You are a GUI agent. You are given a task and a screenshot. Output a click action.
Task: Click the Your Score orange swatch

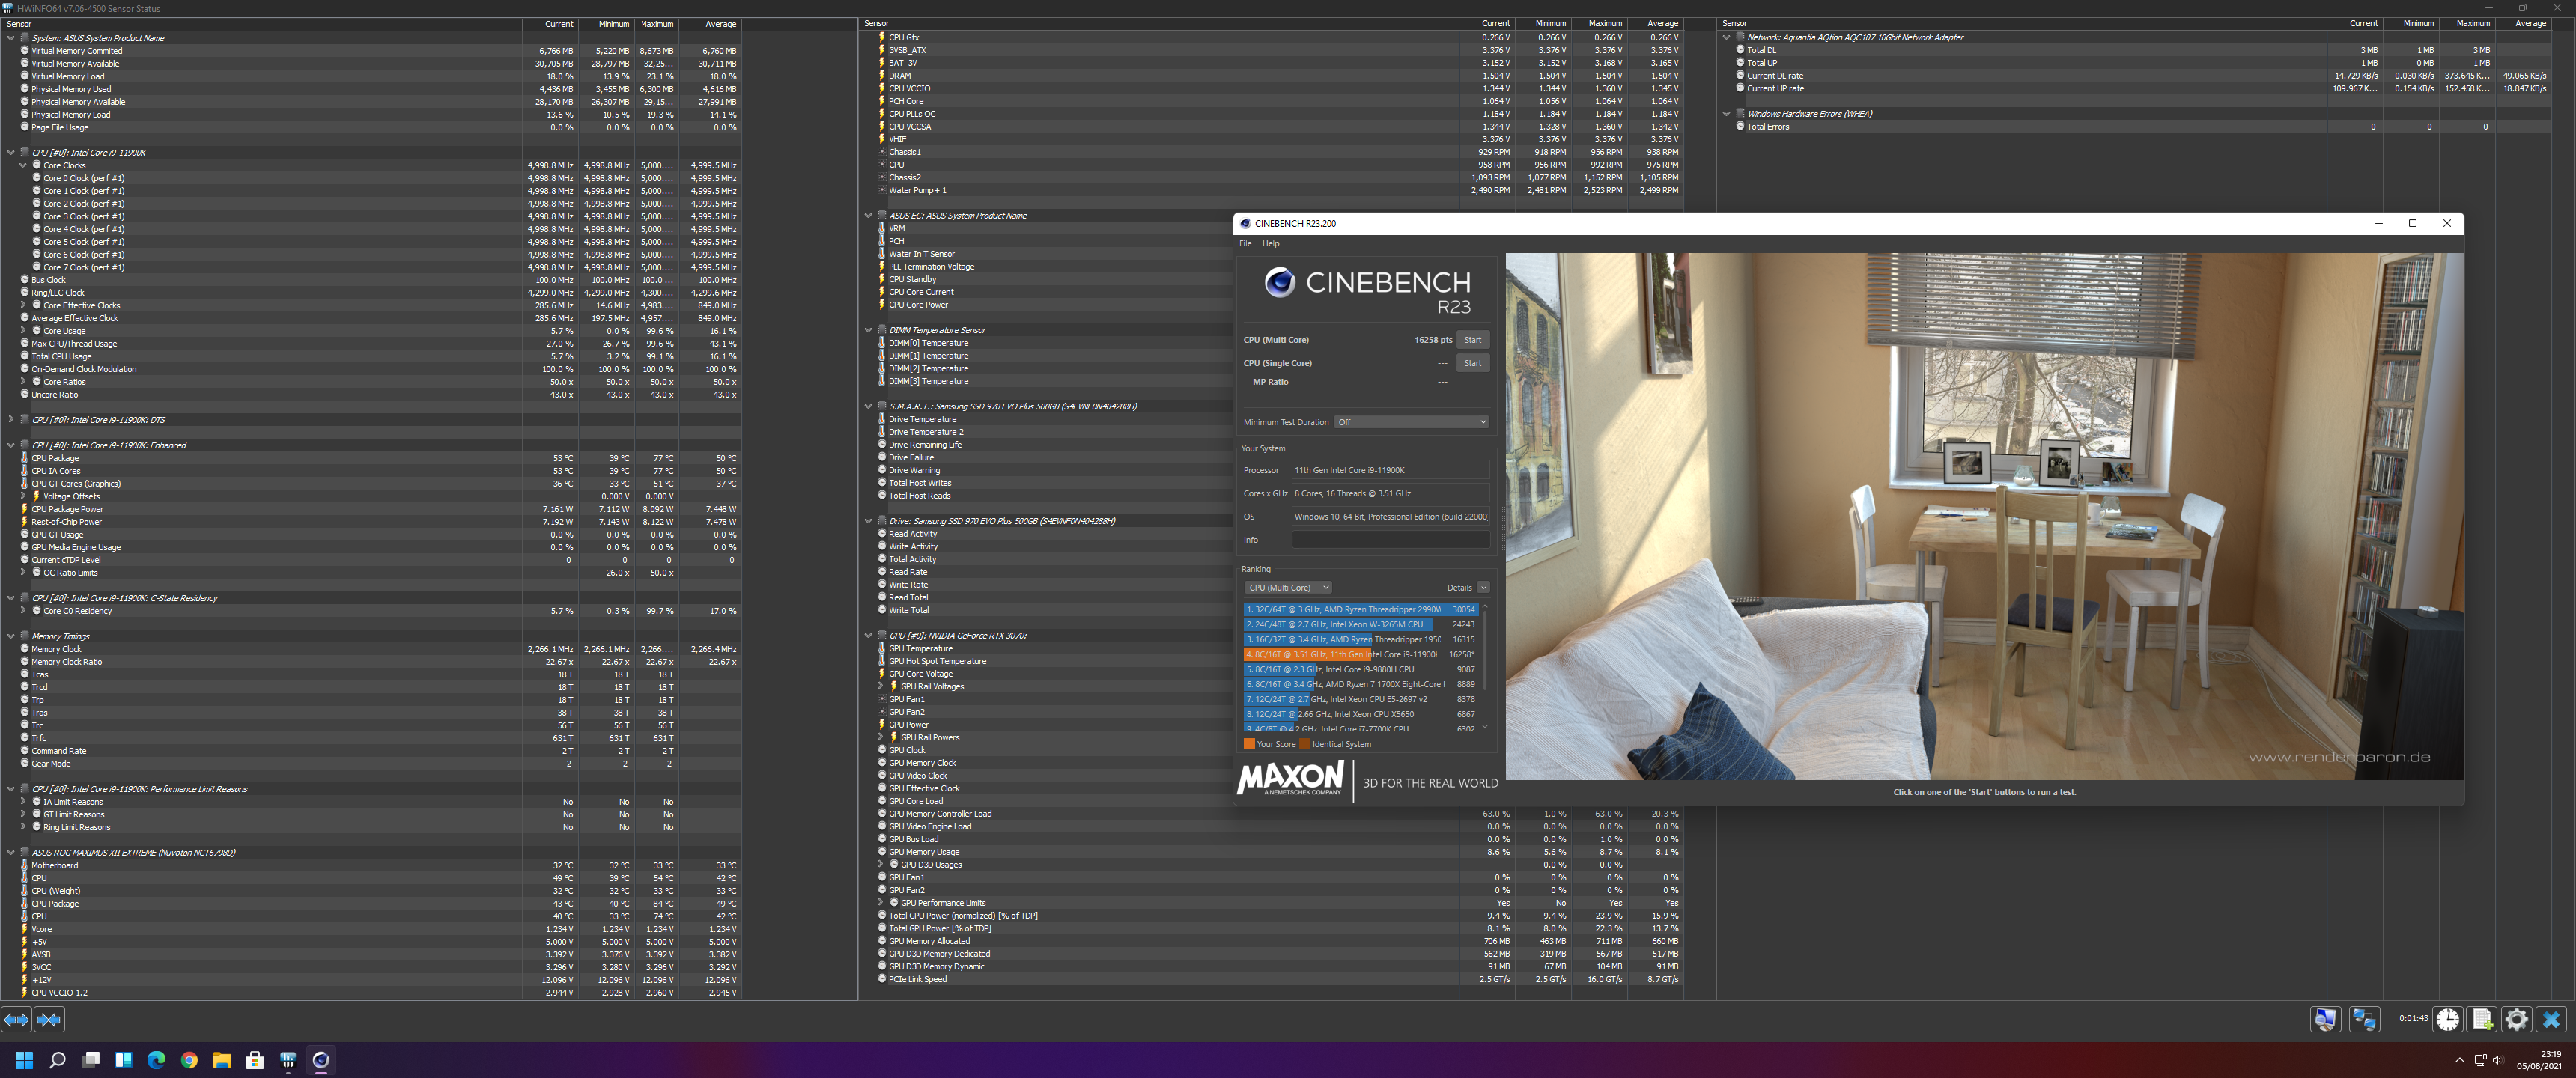tap(1249, 744)
